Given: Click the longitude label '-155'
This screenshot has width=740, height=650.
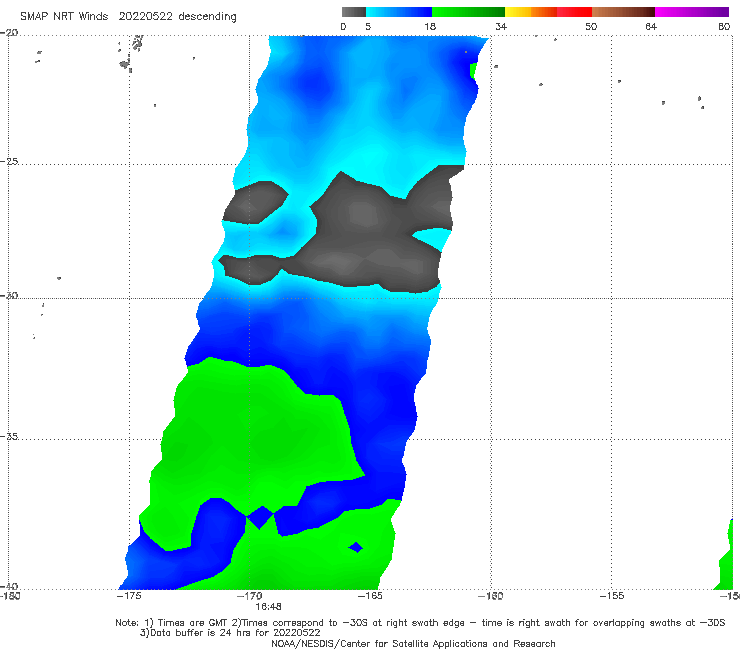Looking at the screenshot, I should [612, 596].
